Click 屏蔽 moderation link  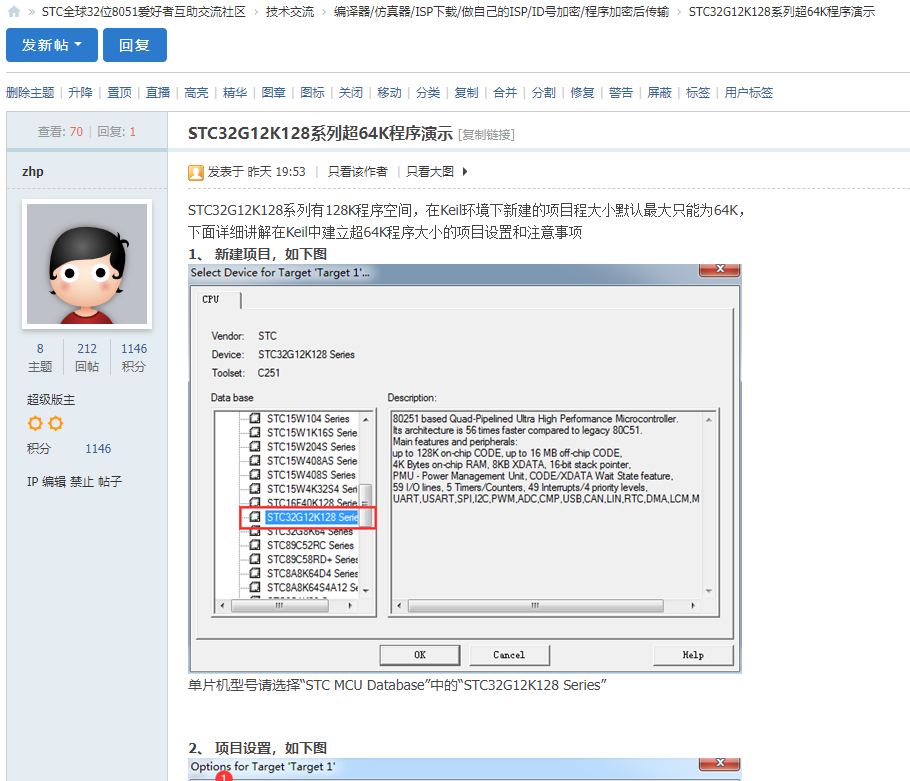pos(659,92)
